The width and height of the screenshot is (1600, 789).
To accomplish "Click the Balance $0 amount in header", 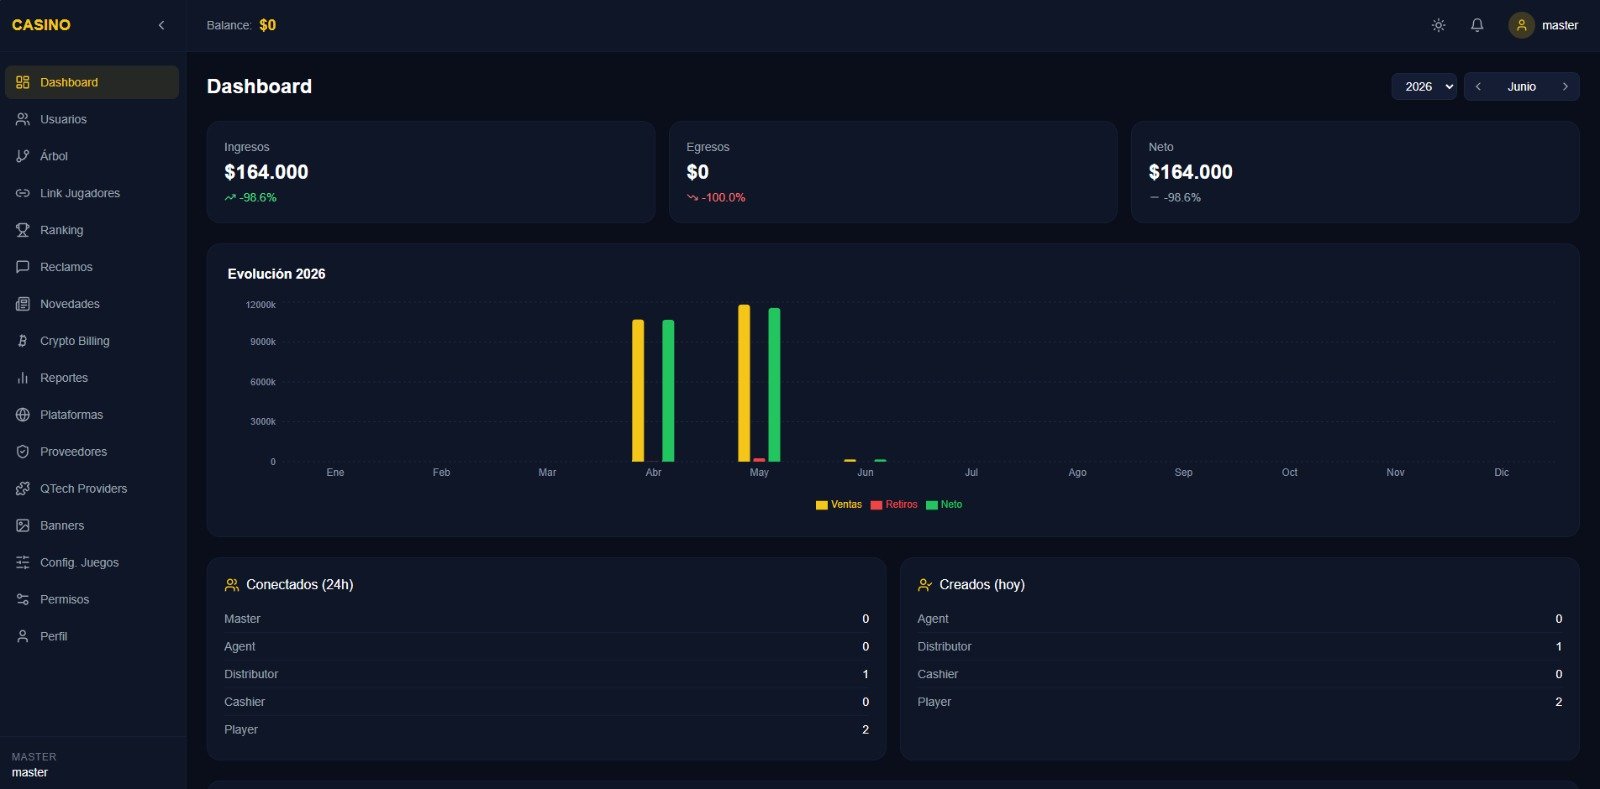I will 267,25.
